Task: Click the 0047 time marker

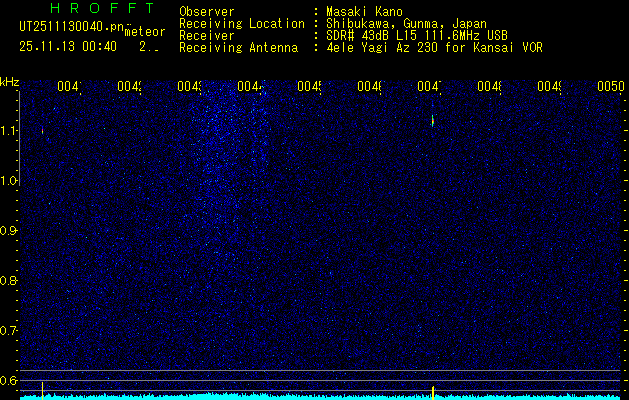Action: pyautogui.click(x=429, y=87)
